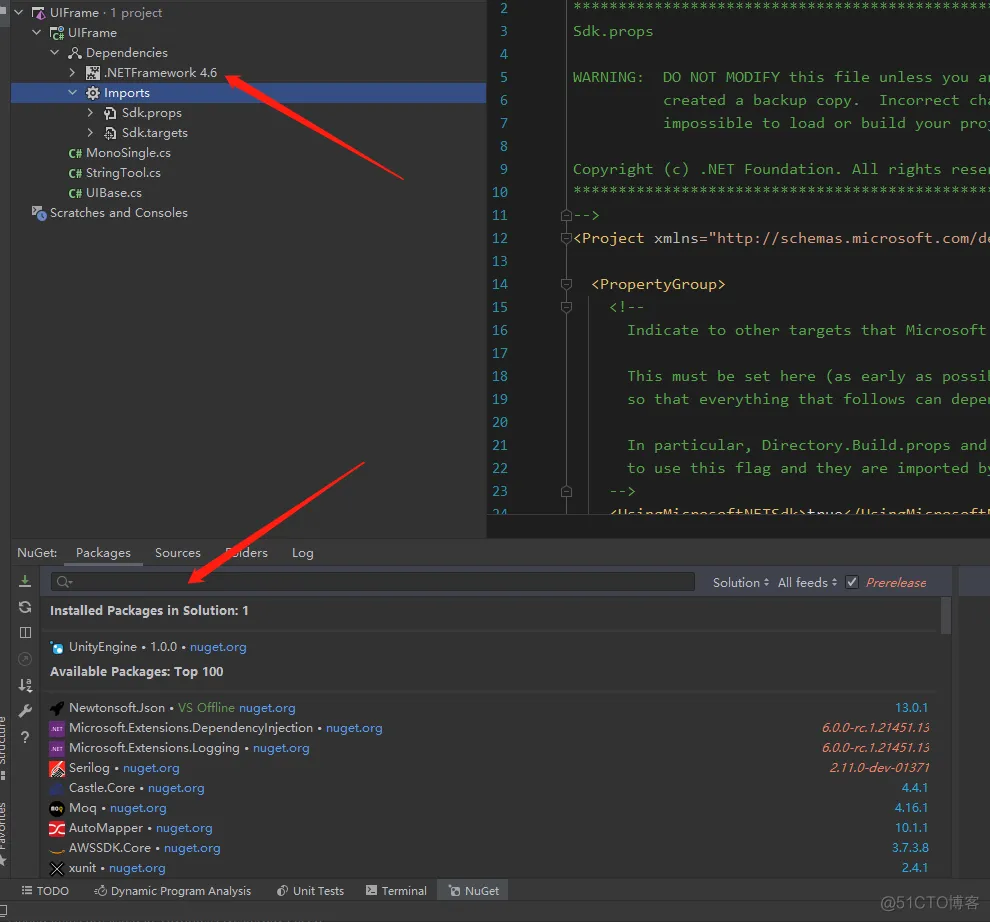The height and width of the screenshot is (922, 990).
Task: Open the All feeds dropdown
Action: pyautogui.click(x=807, y=583)
